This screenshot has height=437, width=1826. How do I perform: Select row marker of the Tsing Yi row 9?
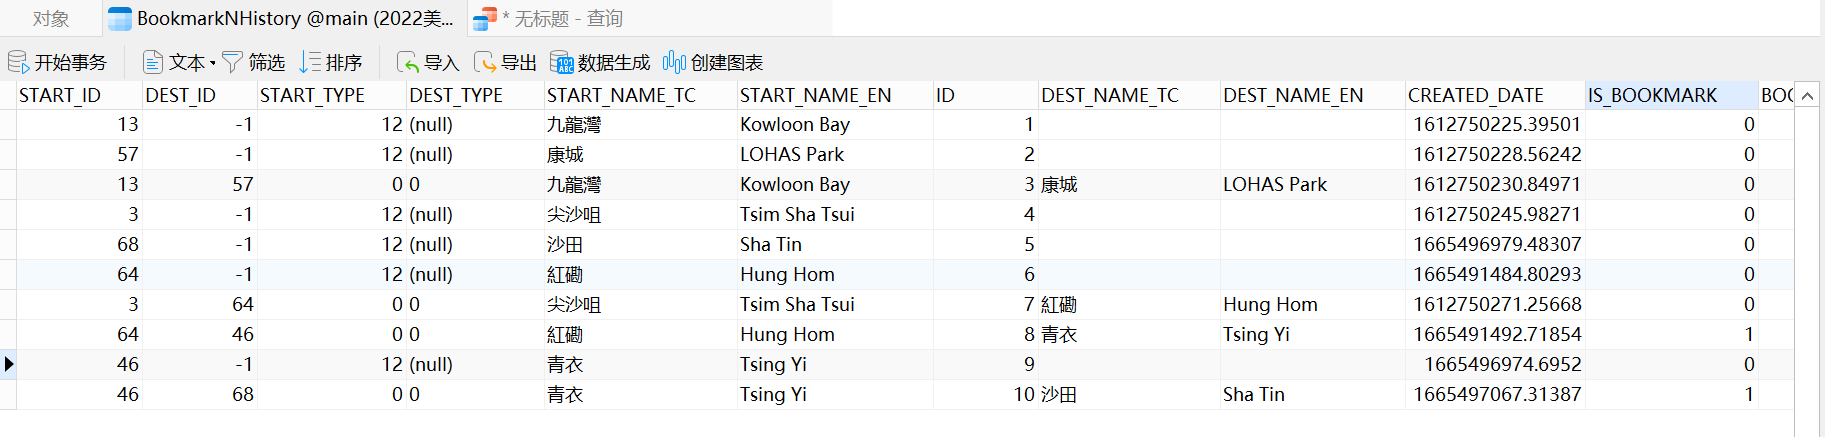8,364
